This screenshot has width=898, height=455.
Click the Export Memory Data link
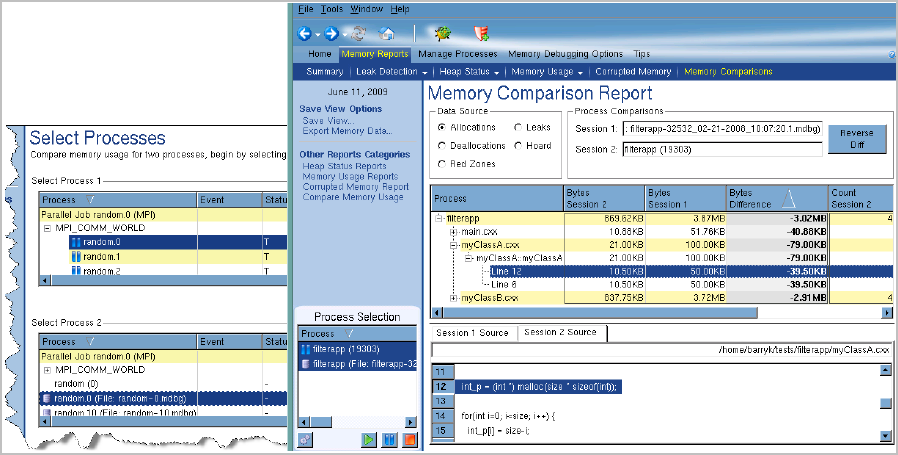347,131
